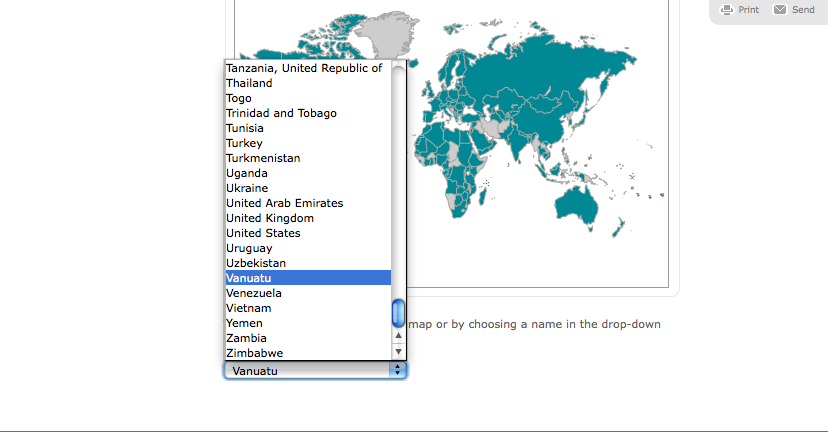Click the Send link
Screen dimensions: 828x441
click(803, 10)
